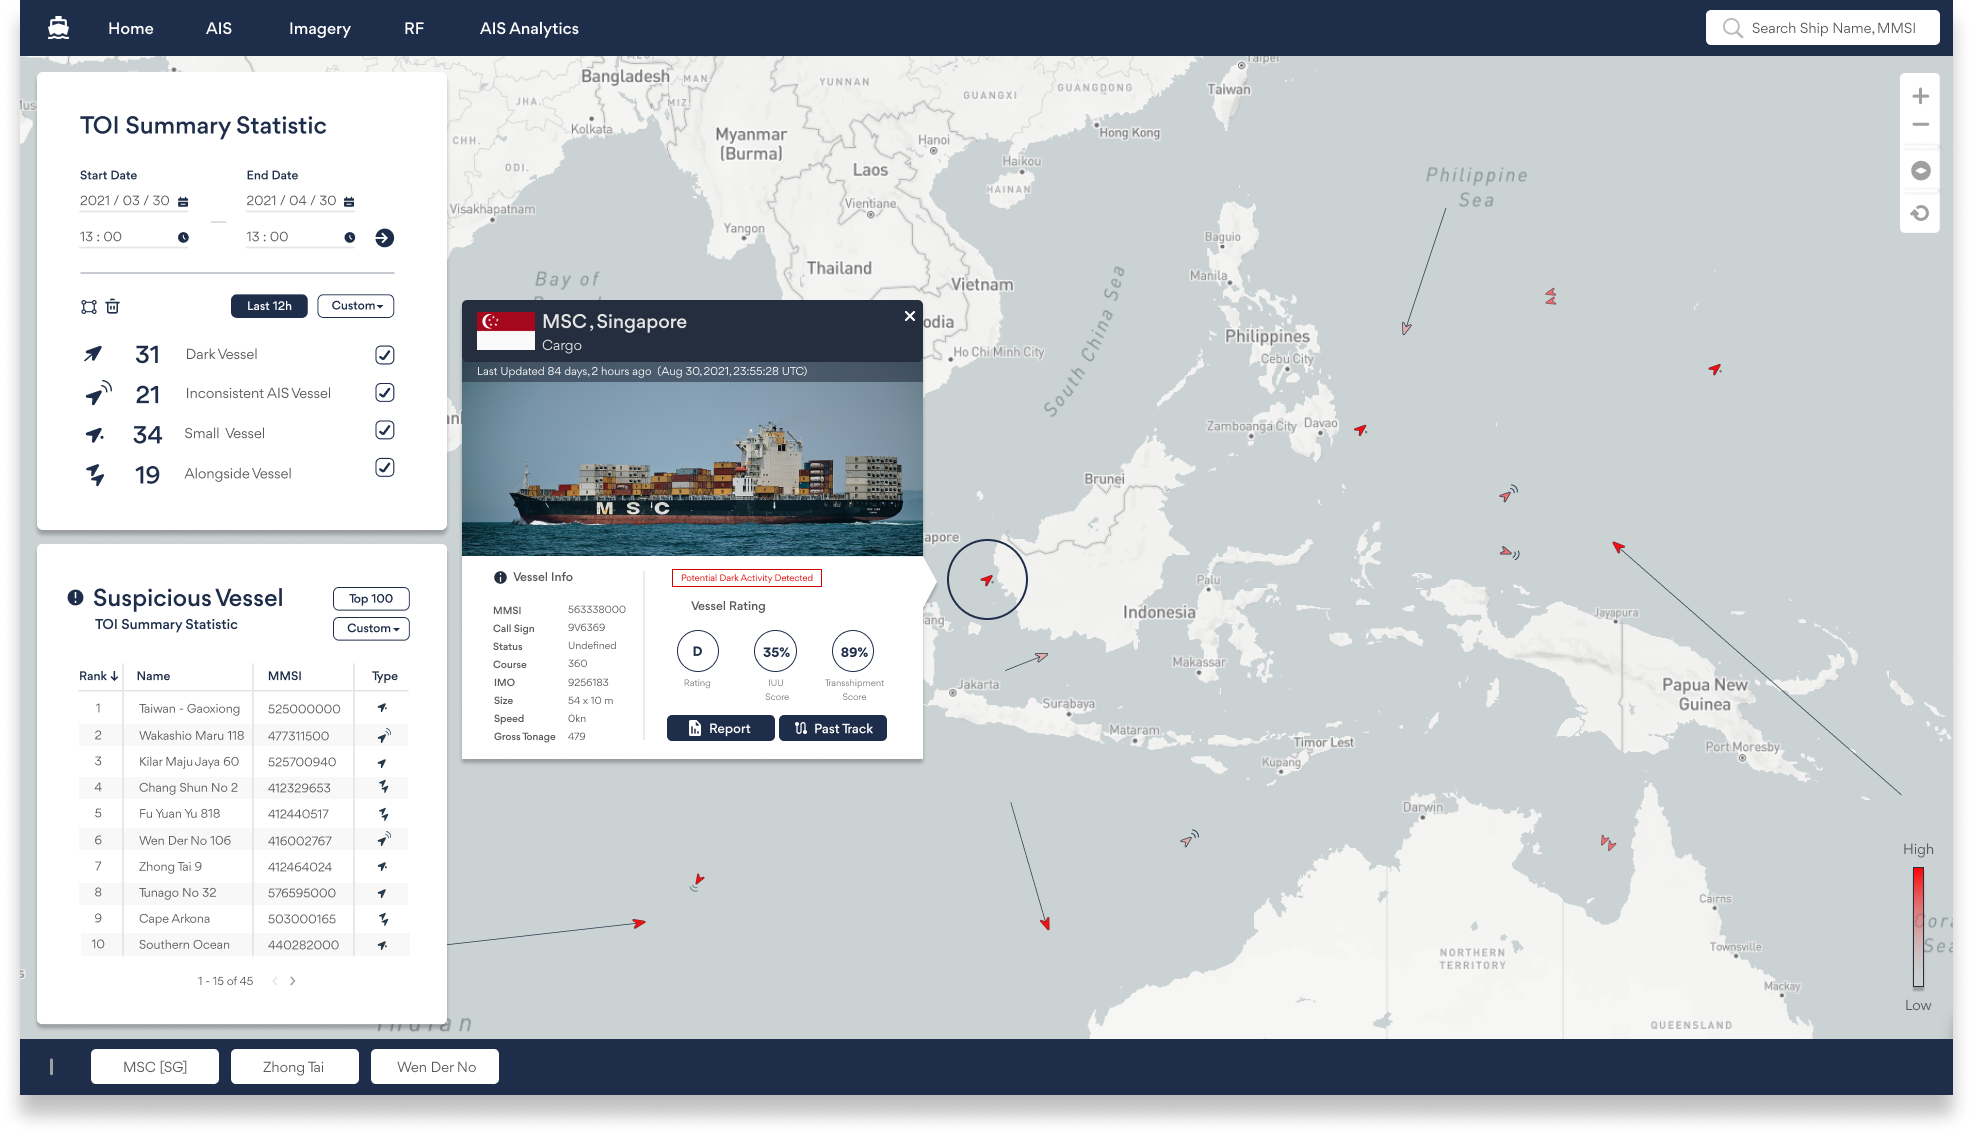Open the RF tab
The width and height of the screenshot is (1973, 1135).
(x=414, y=28)
